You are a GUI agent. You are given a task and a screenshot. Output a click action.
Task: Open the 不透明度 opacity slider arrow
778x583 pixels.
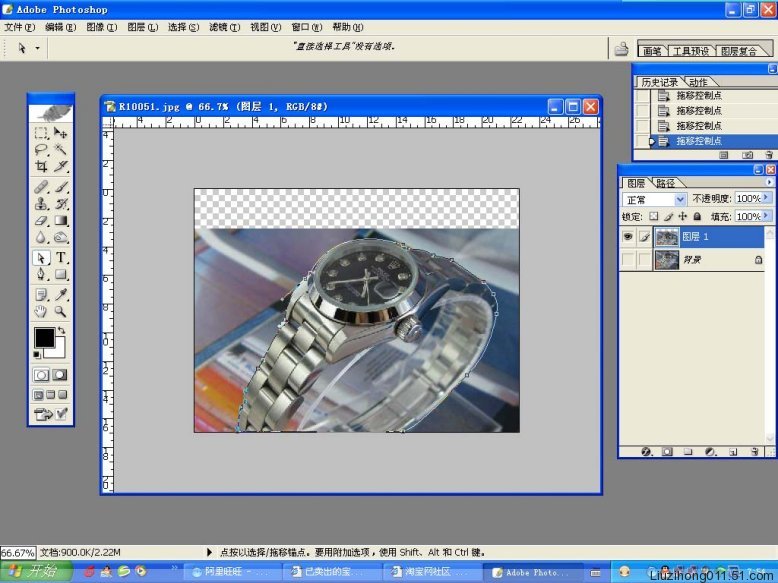[767, 198]
